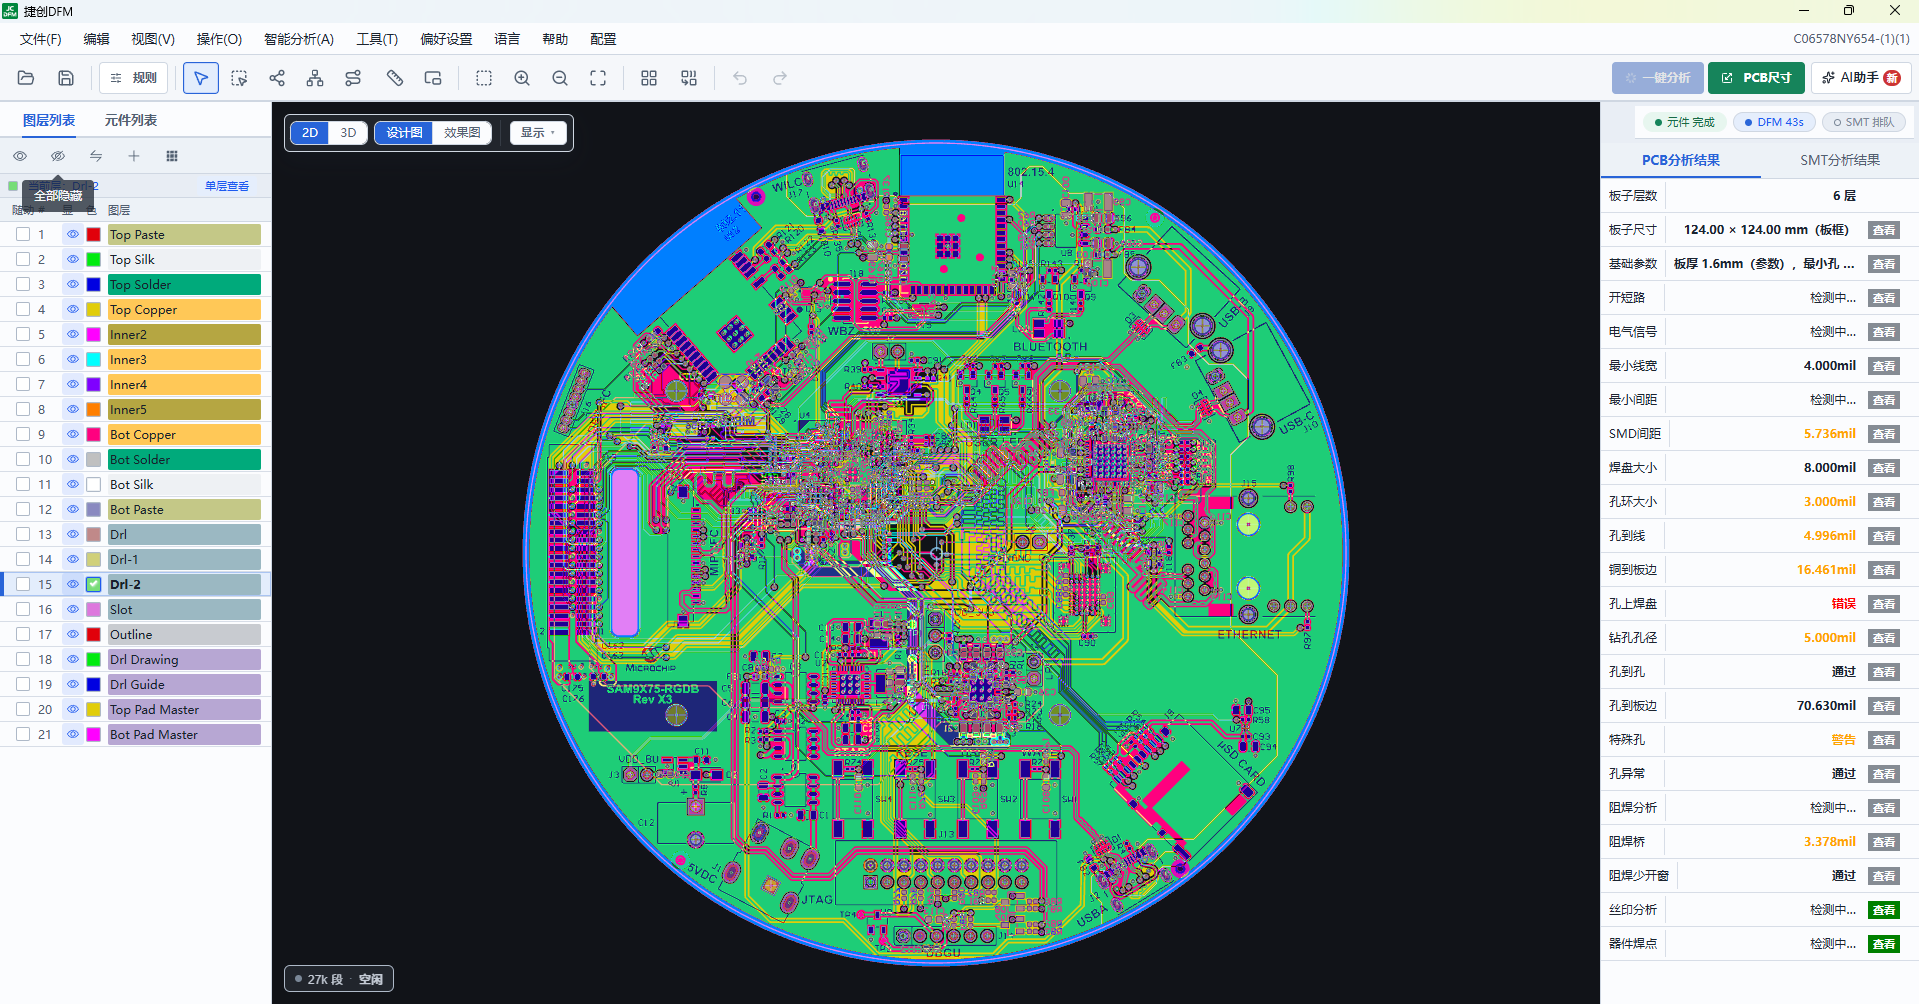This screenshot has height=1004, width=1919.
Task: Save the project with the floppy disk icon
Action: pos(66,78)
